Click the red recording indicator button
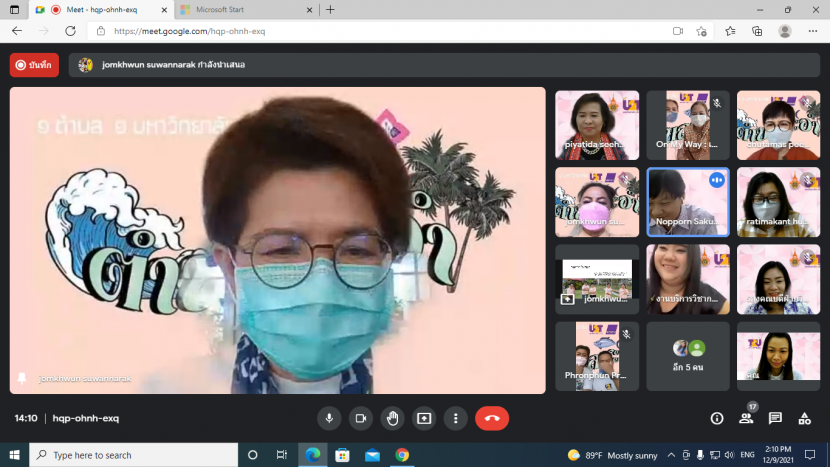Screen dimensions: 830x467 [34, 65]
